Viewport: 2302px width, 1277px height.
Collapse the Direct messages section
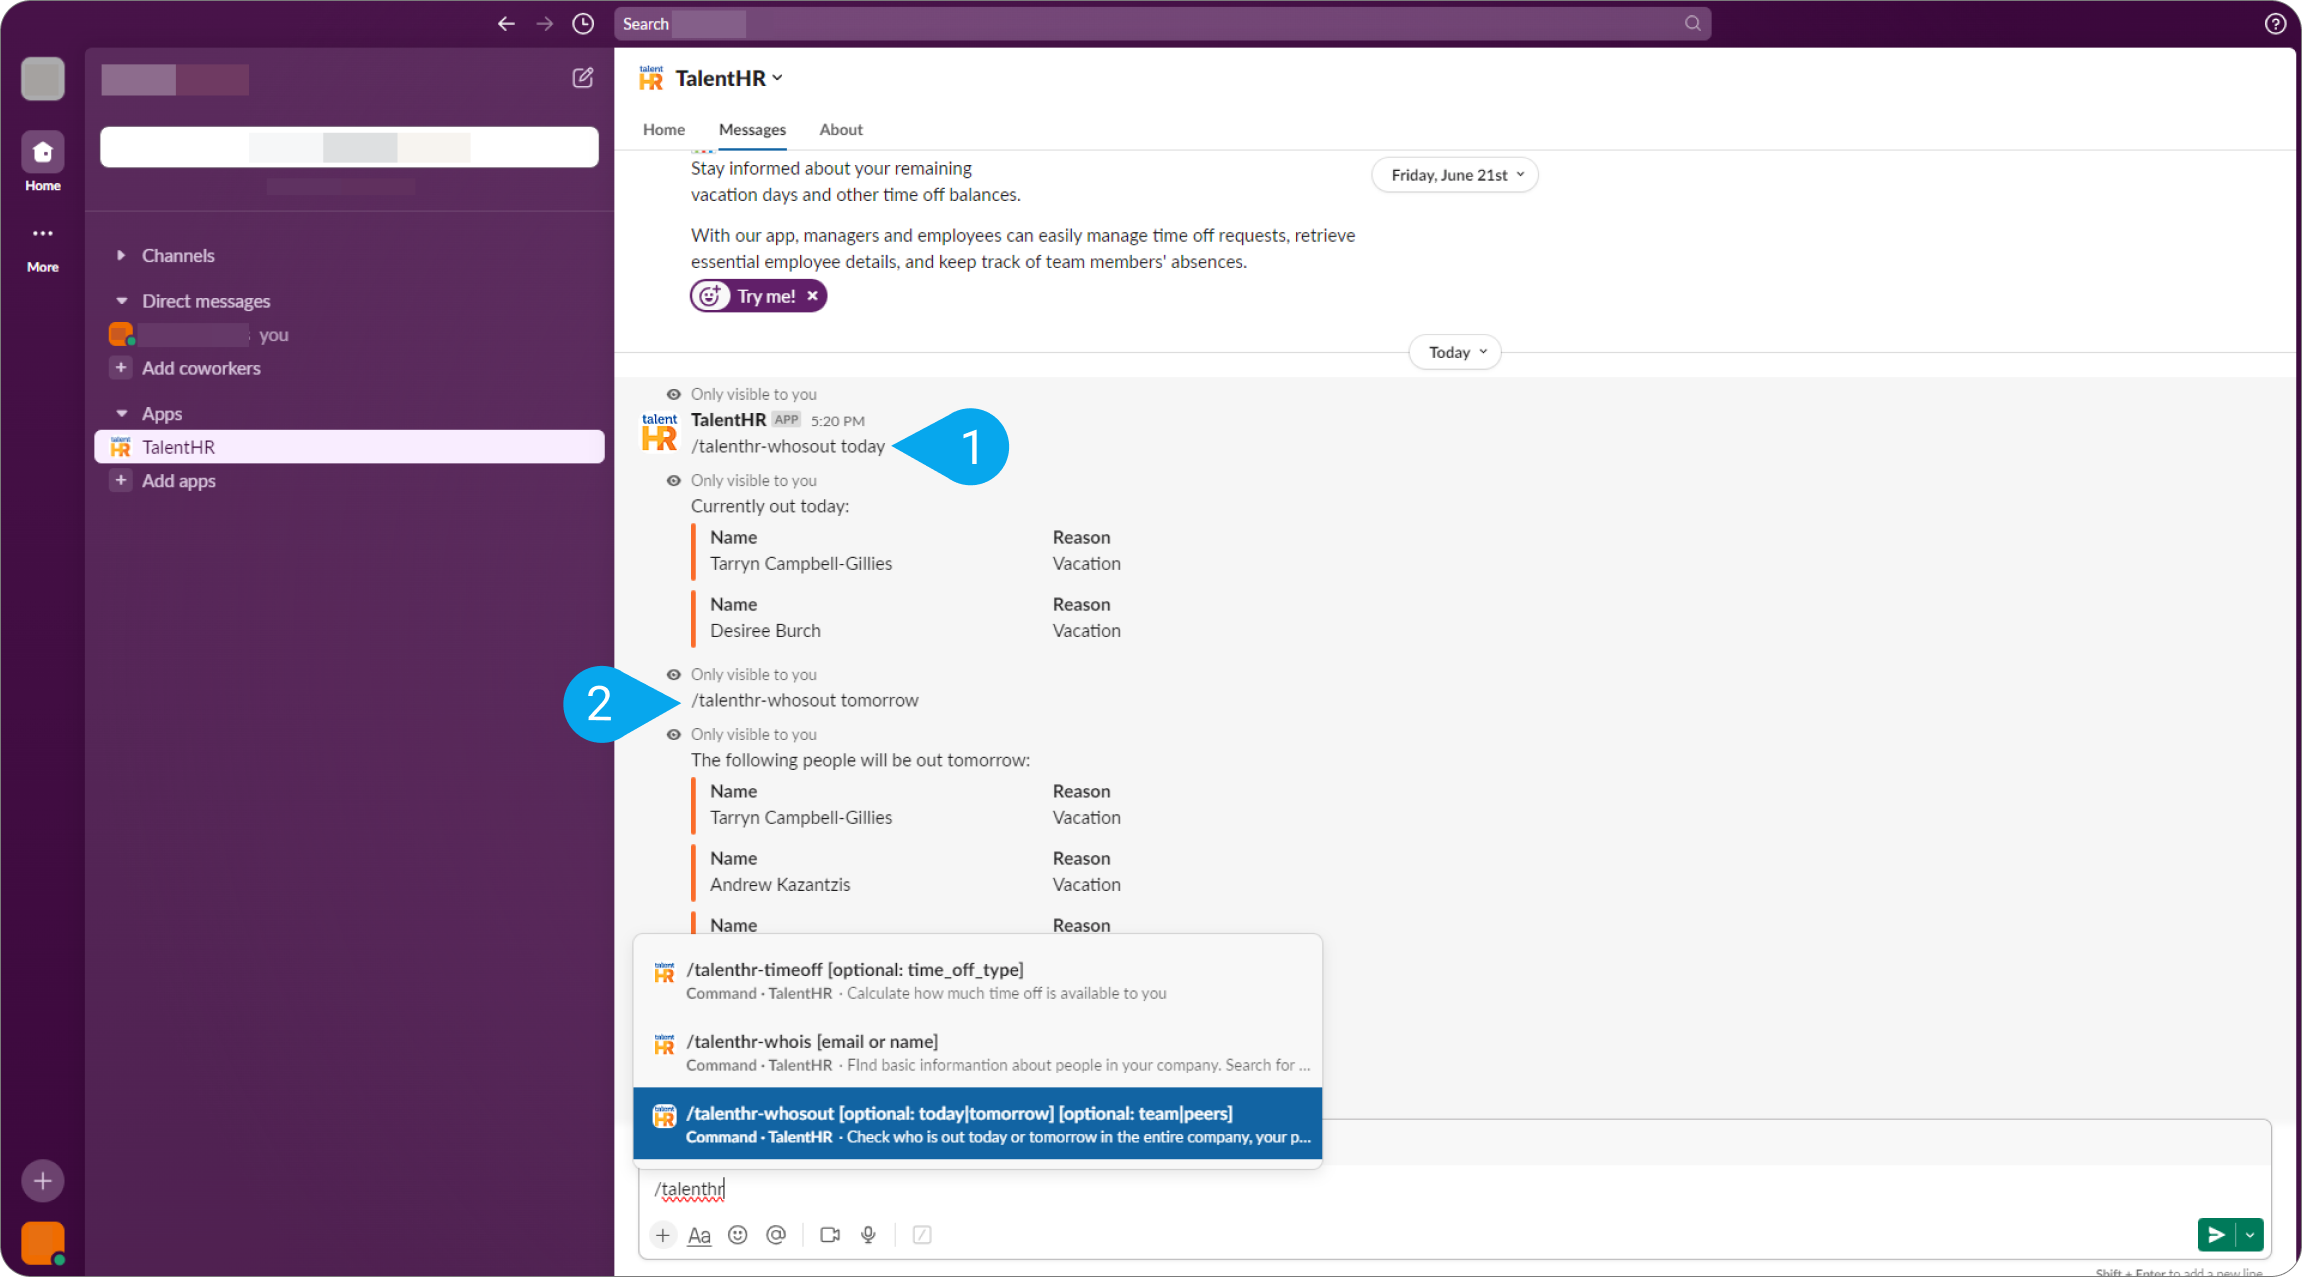[121, 301]
